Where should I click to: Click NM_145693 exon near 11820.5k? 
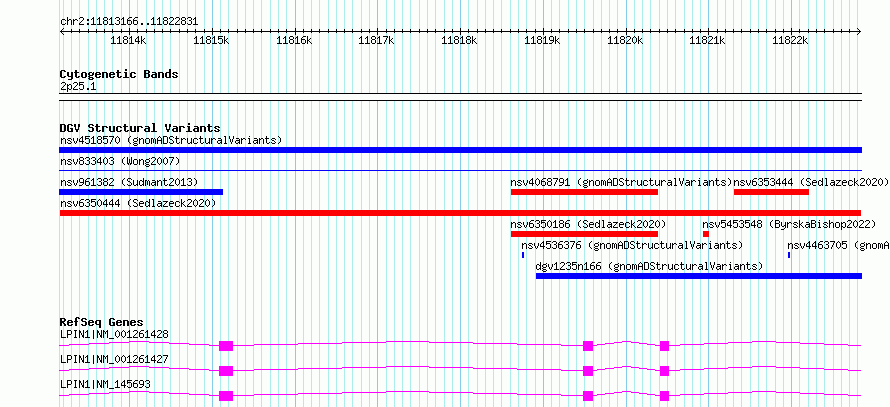[665, 396]
